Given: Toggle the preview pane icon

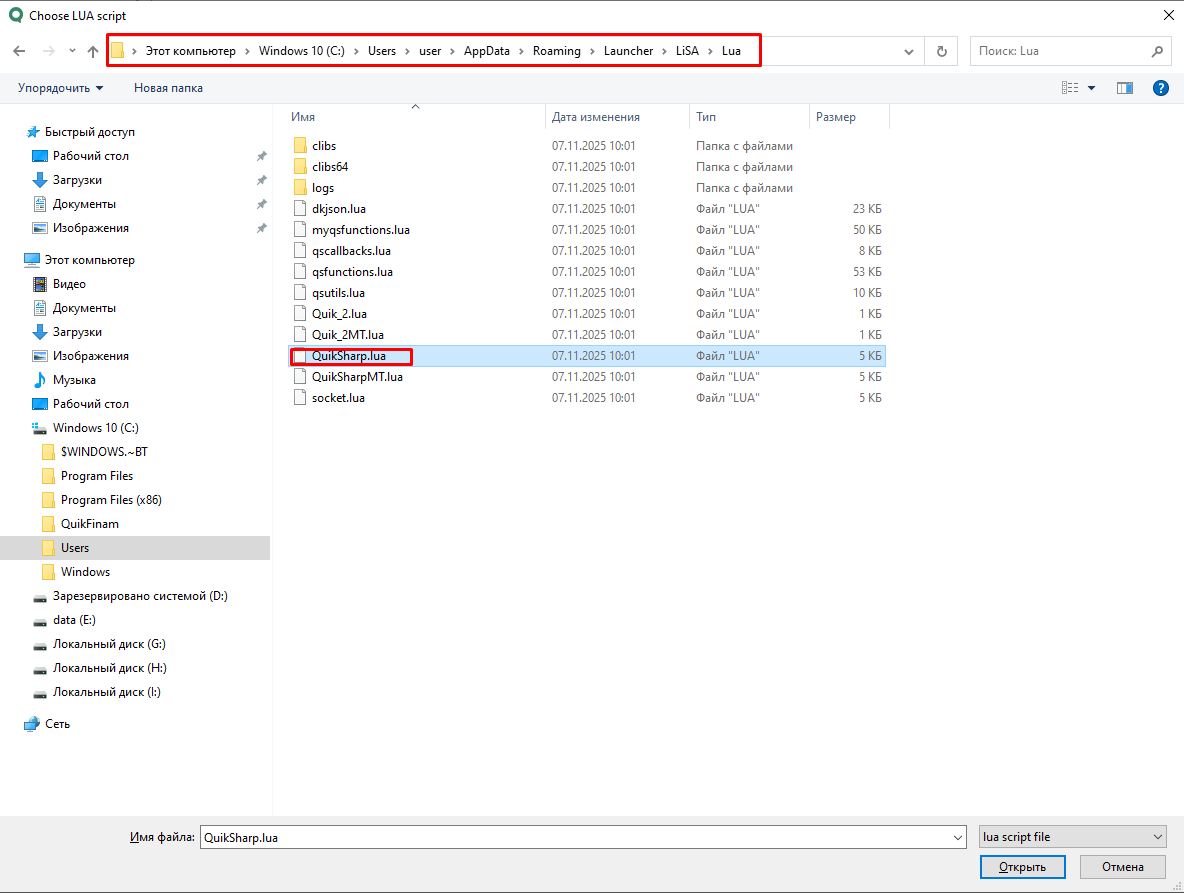Looking at the screenshot, I should 1125,88.
